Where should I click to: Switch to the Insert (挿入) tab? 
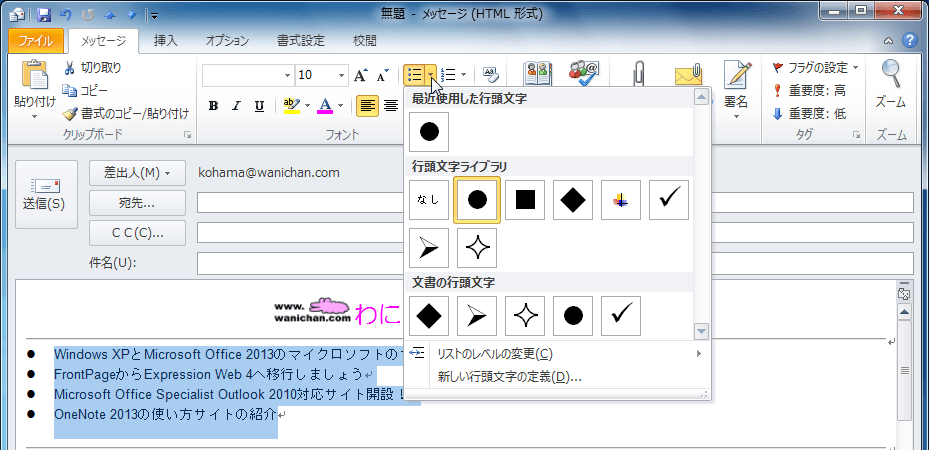tap(165, 41)
